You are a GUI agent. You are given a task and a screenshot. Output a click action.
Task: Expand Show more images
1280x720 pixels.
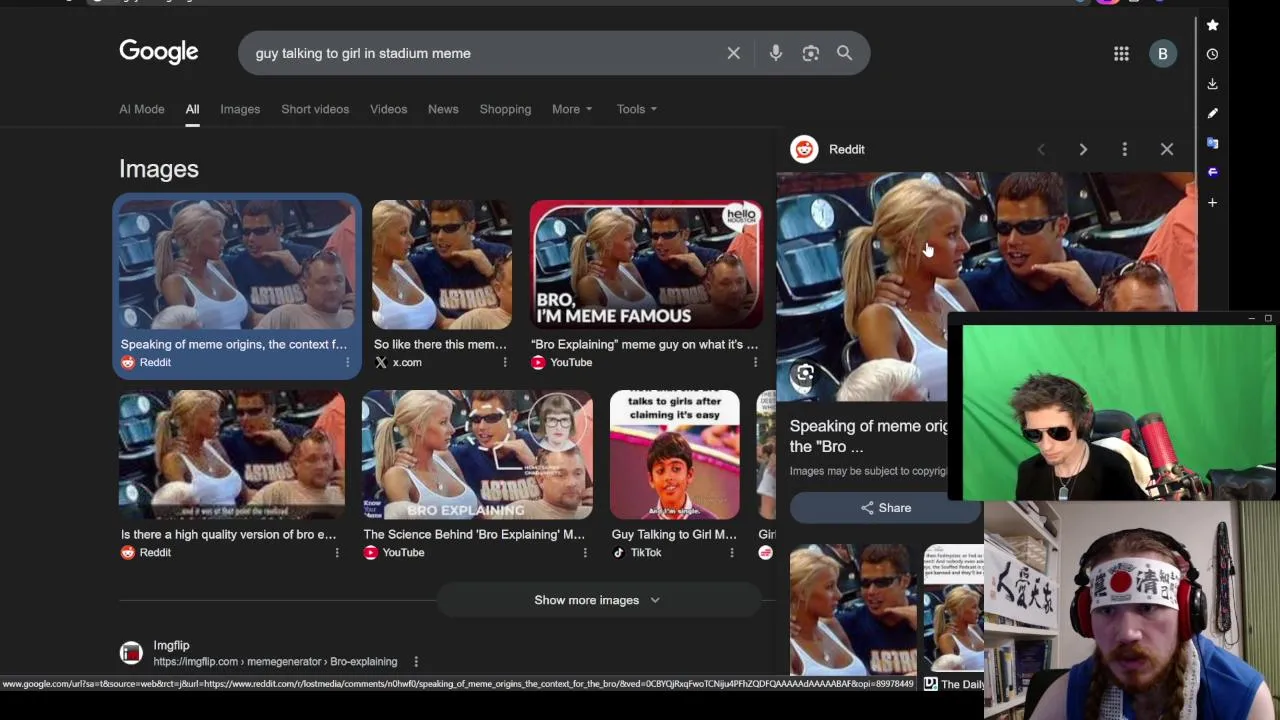[x=597, y=600]
